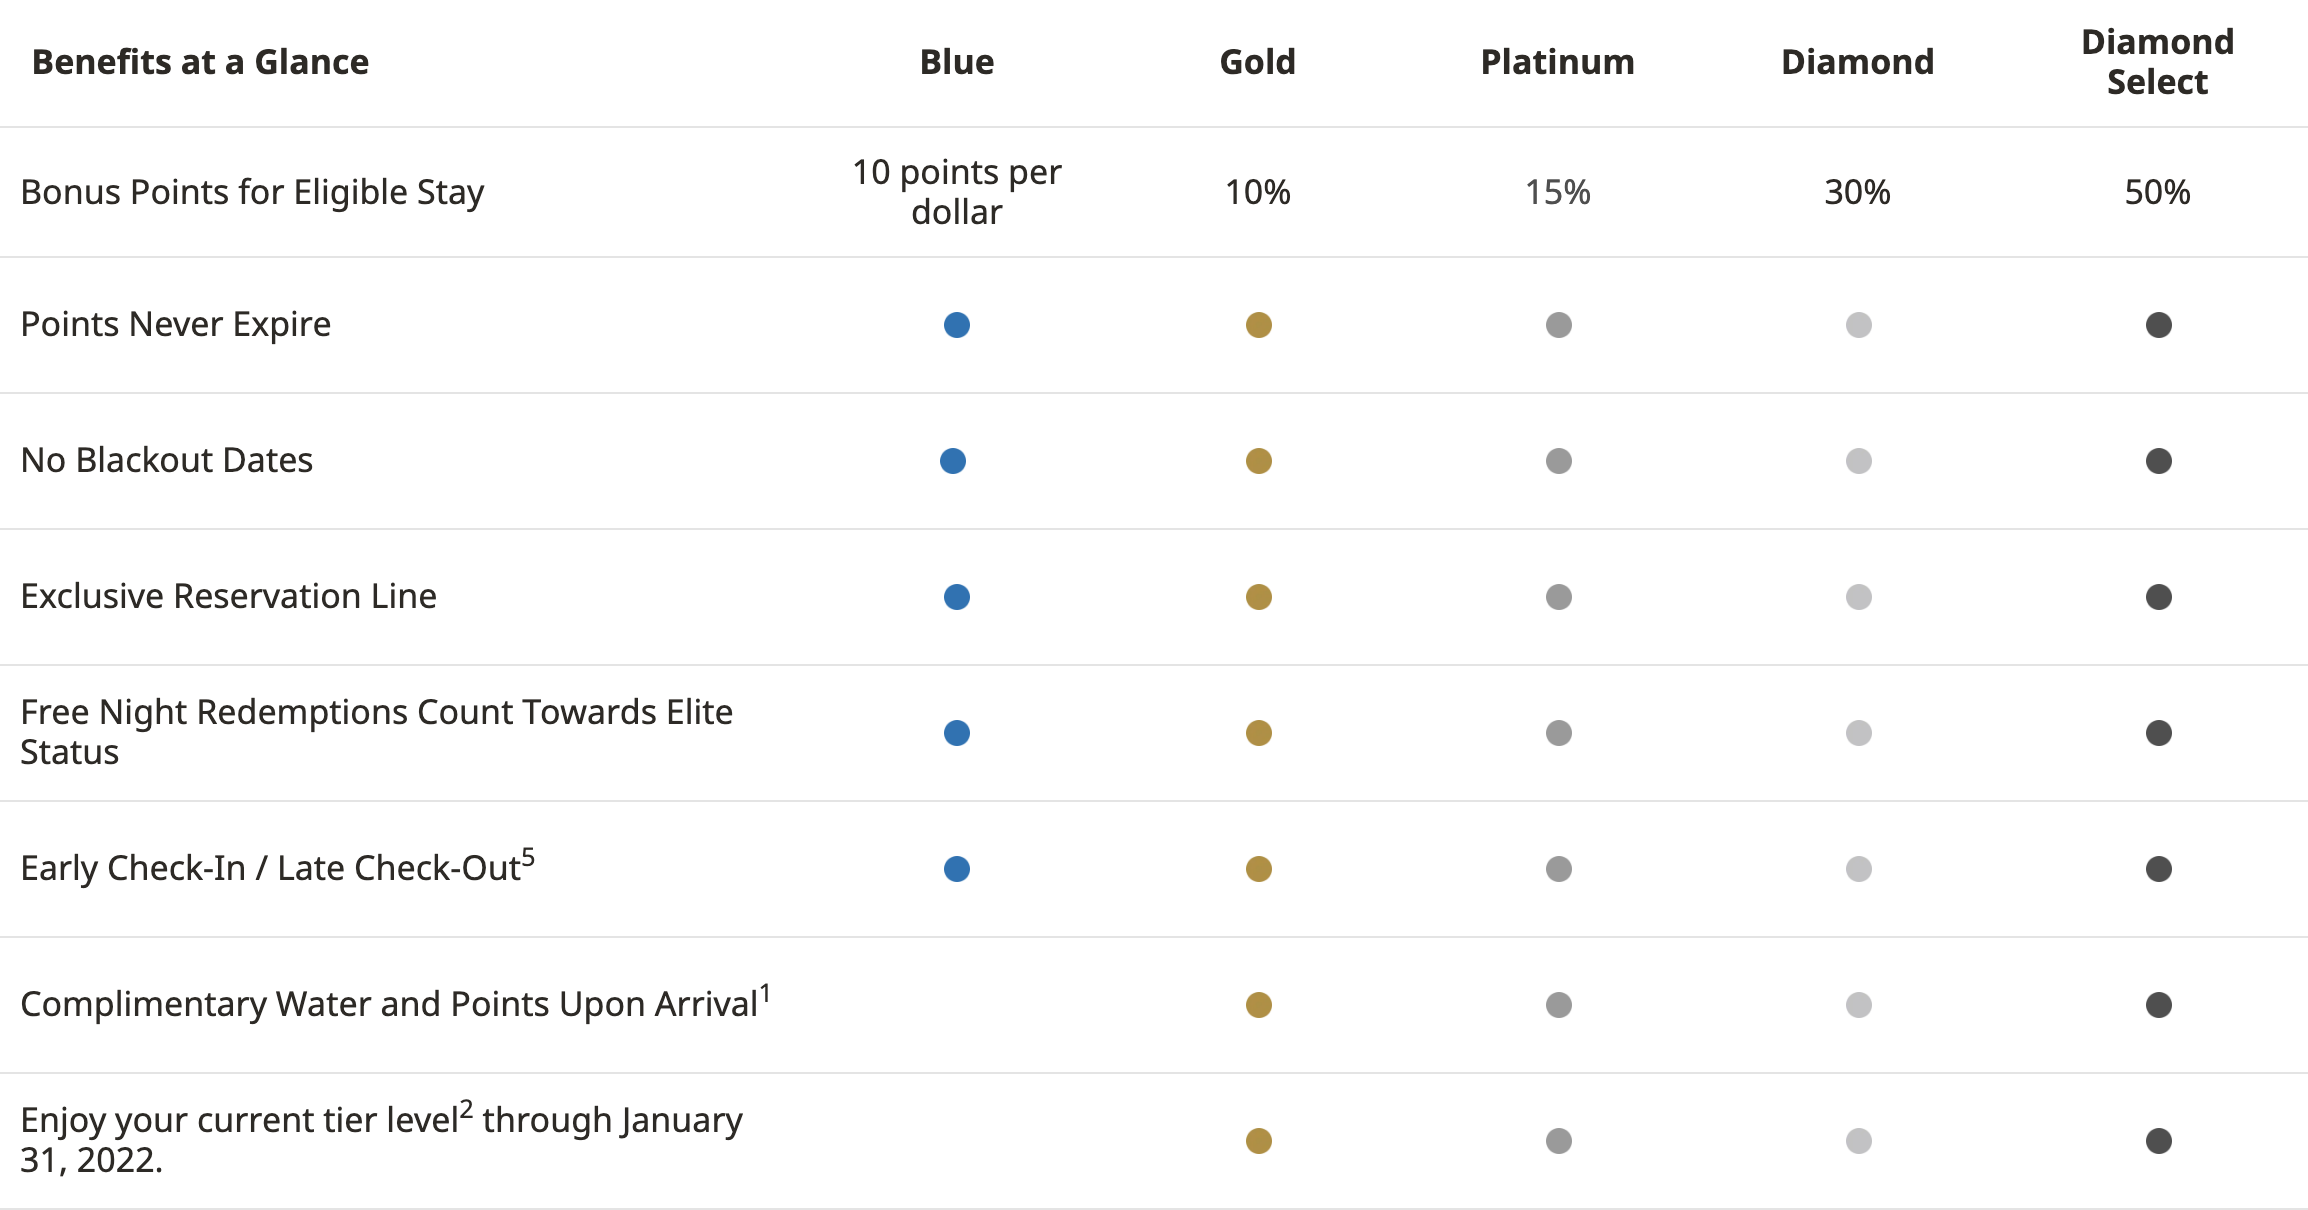This screenshot has height=1210, width=2308.
Task: Click the Diamond dot for Complimentary Water row
Action: pyautogui.click(x=1859, y=1005)
